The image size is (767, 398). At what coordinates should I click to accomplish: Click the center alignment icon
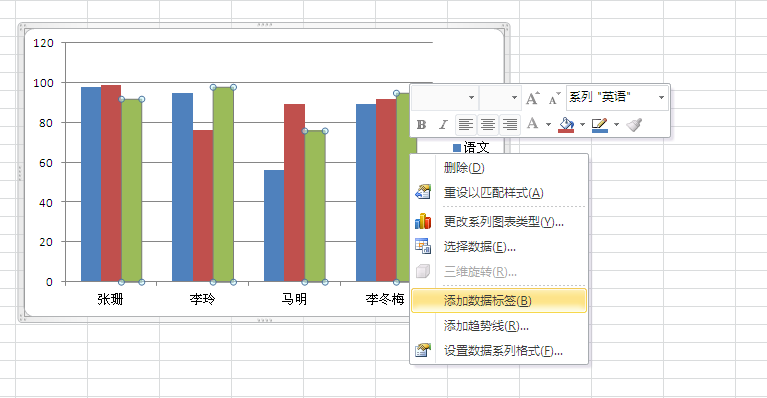click(x=488, y=125)
